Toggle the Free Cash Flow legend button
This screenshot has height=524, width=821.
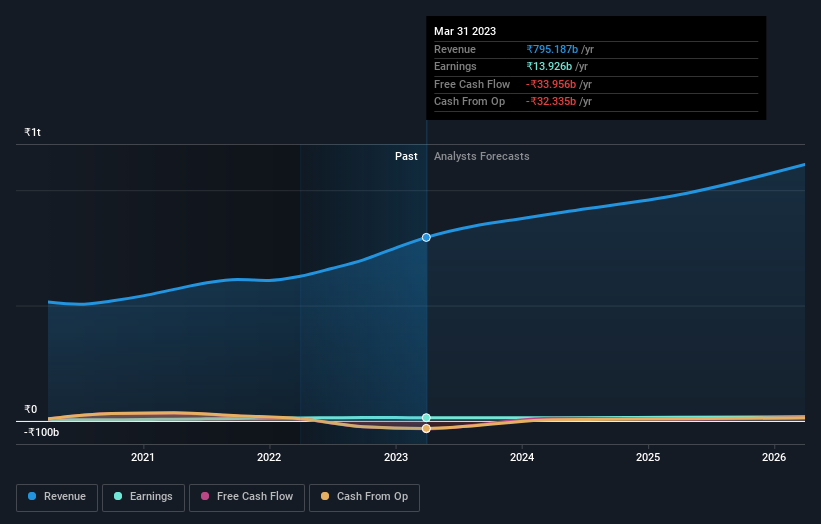point(247,497)
